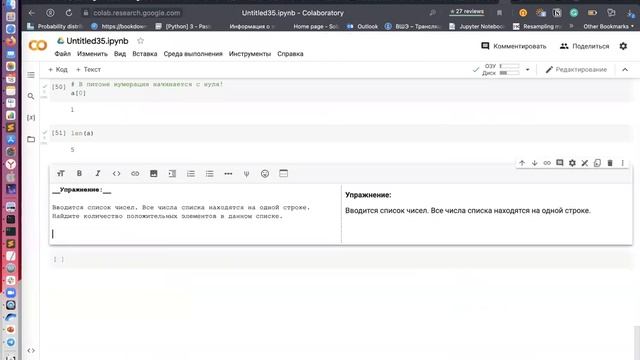Reload the page in the browser
Image resolution: width=640 pixels, height=360 pixels.
69,13
